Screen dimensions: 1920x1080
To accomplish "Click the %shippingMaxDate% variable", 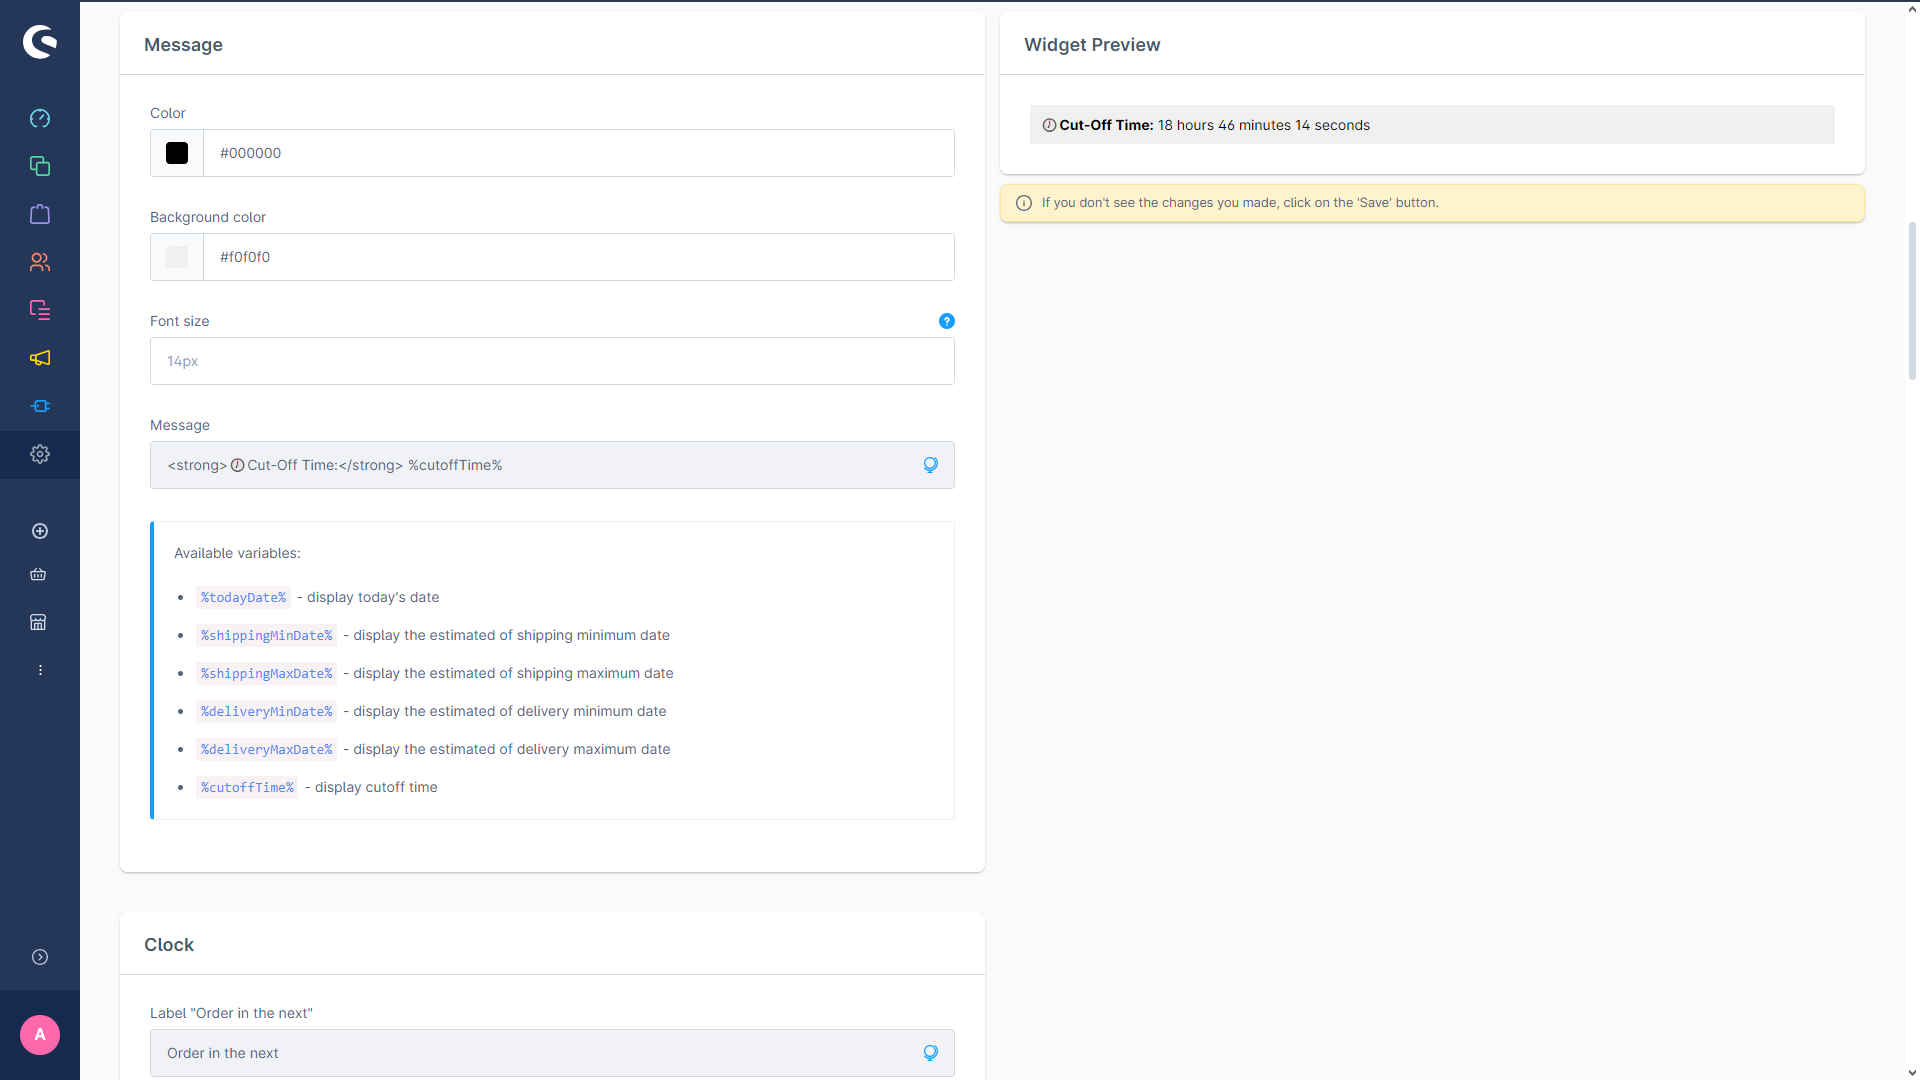I will tap(266, 673).
